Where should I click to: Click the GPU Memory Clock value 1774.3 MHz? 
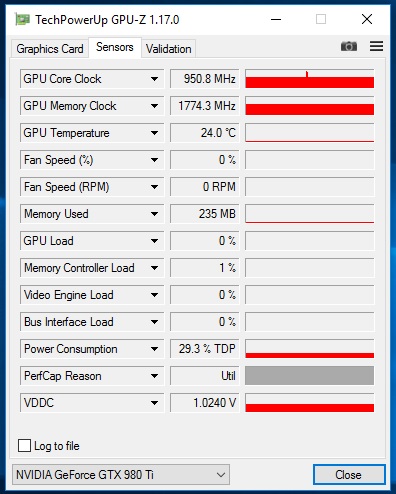tap(205, 106)
